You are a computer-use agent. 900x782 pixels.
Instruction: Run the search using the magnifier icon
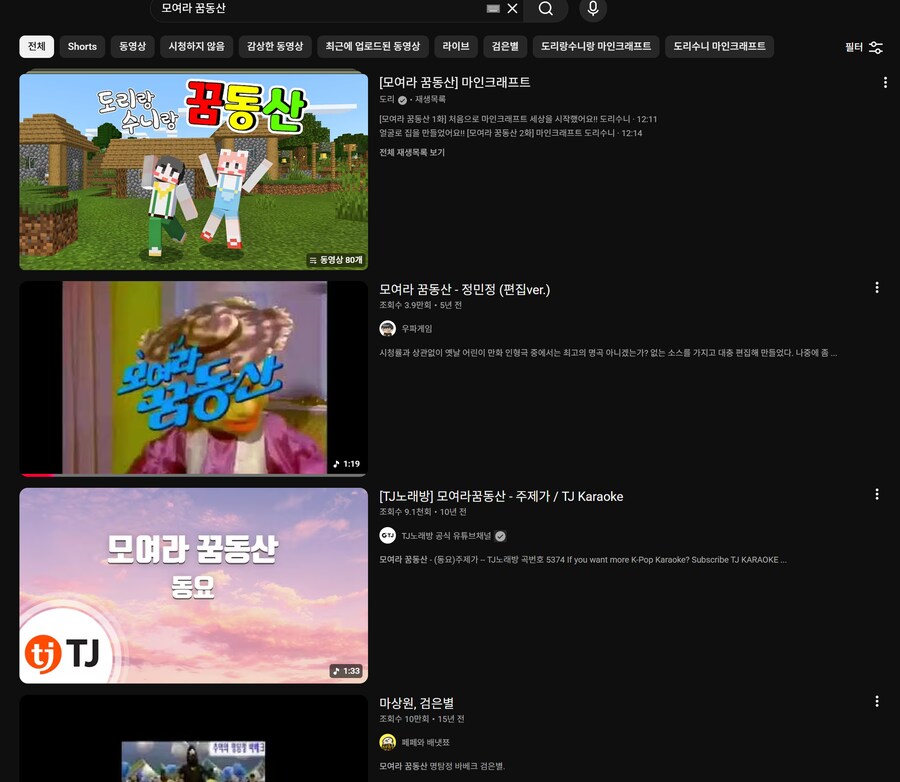[x=544, y=10]
